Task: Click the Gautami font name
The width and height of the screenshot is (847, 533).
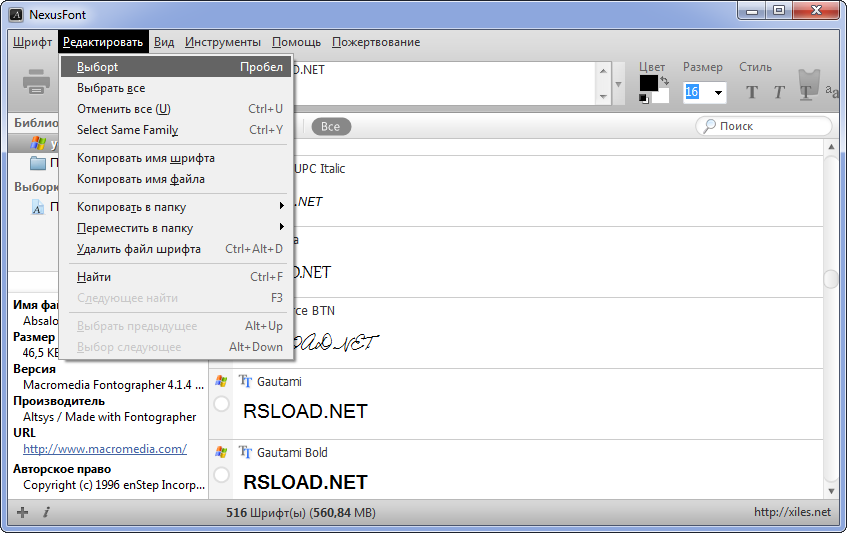Action: pos(279,382)
